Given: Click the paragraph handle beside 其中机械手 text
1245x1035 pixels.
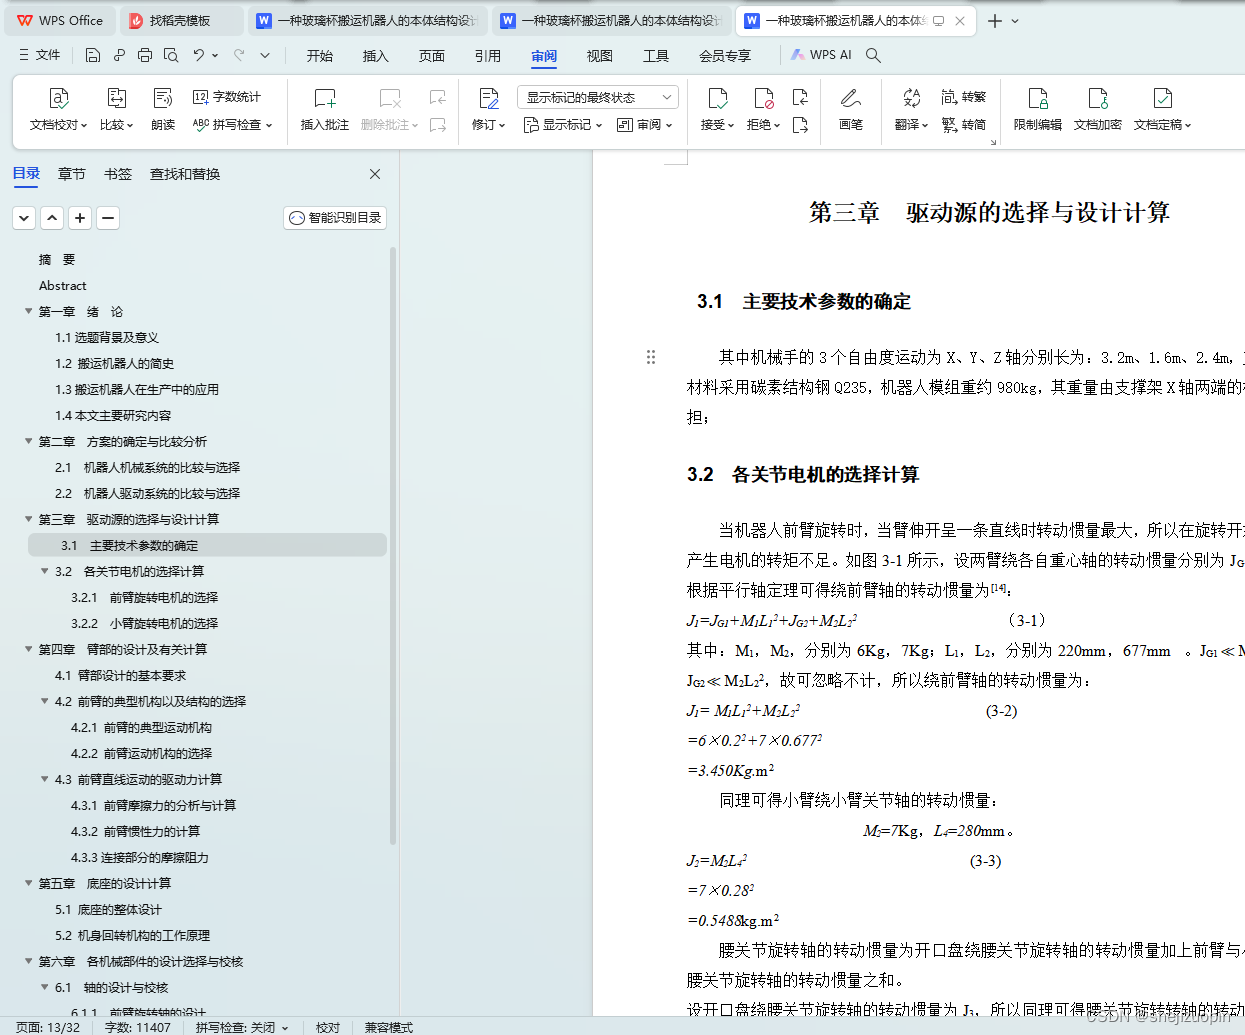Looking at the screenshot, I should (651, 357).
